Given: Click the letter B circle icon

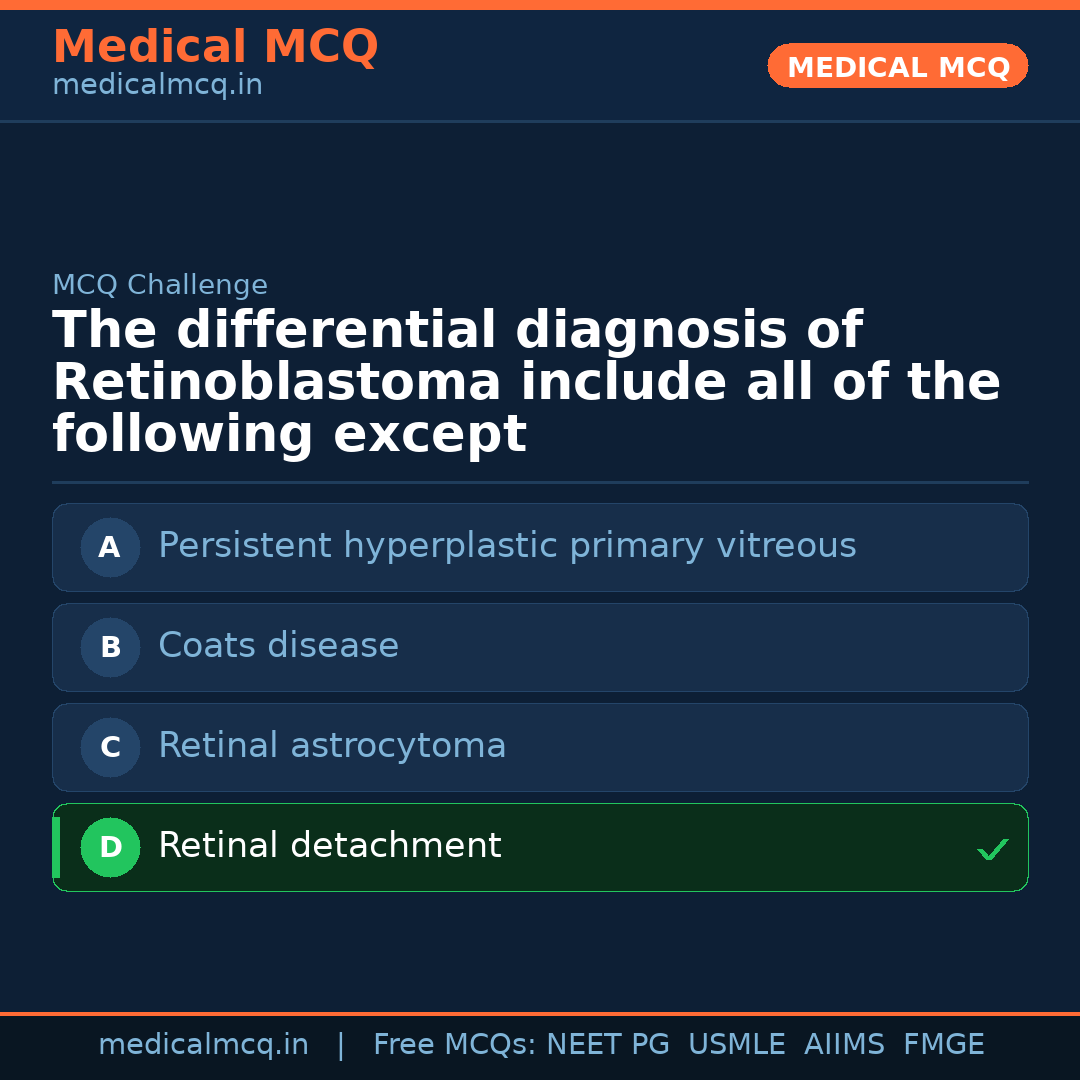Looking at the screenshot, I should (110, 648).
